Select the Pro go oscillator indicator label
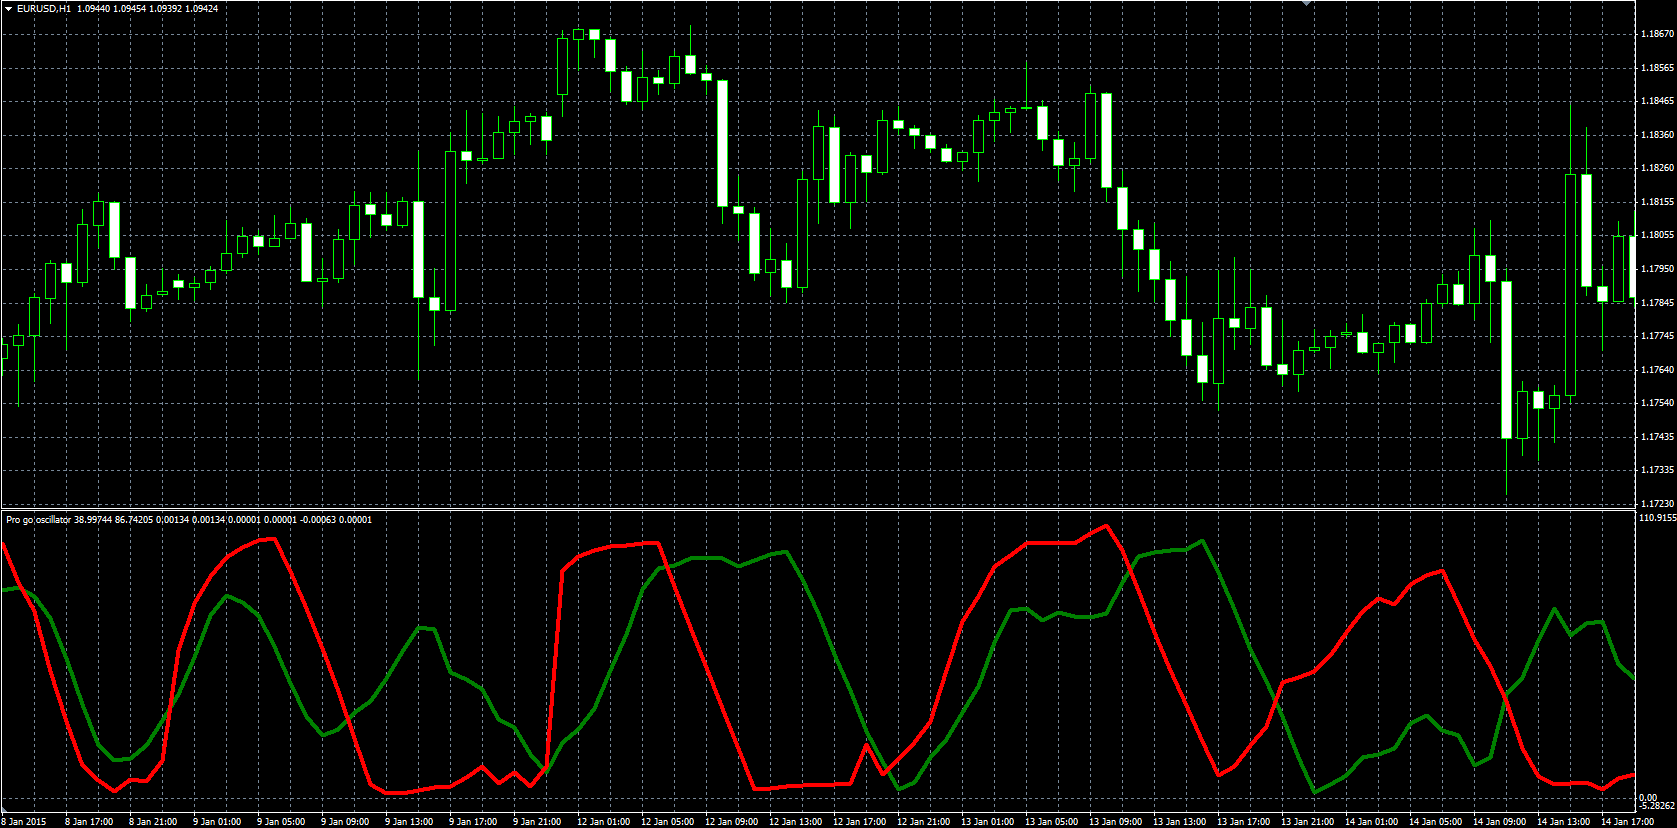1677x828 pixels. pyautogui.click(x=38, y=520)
